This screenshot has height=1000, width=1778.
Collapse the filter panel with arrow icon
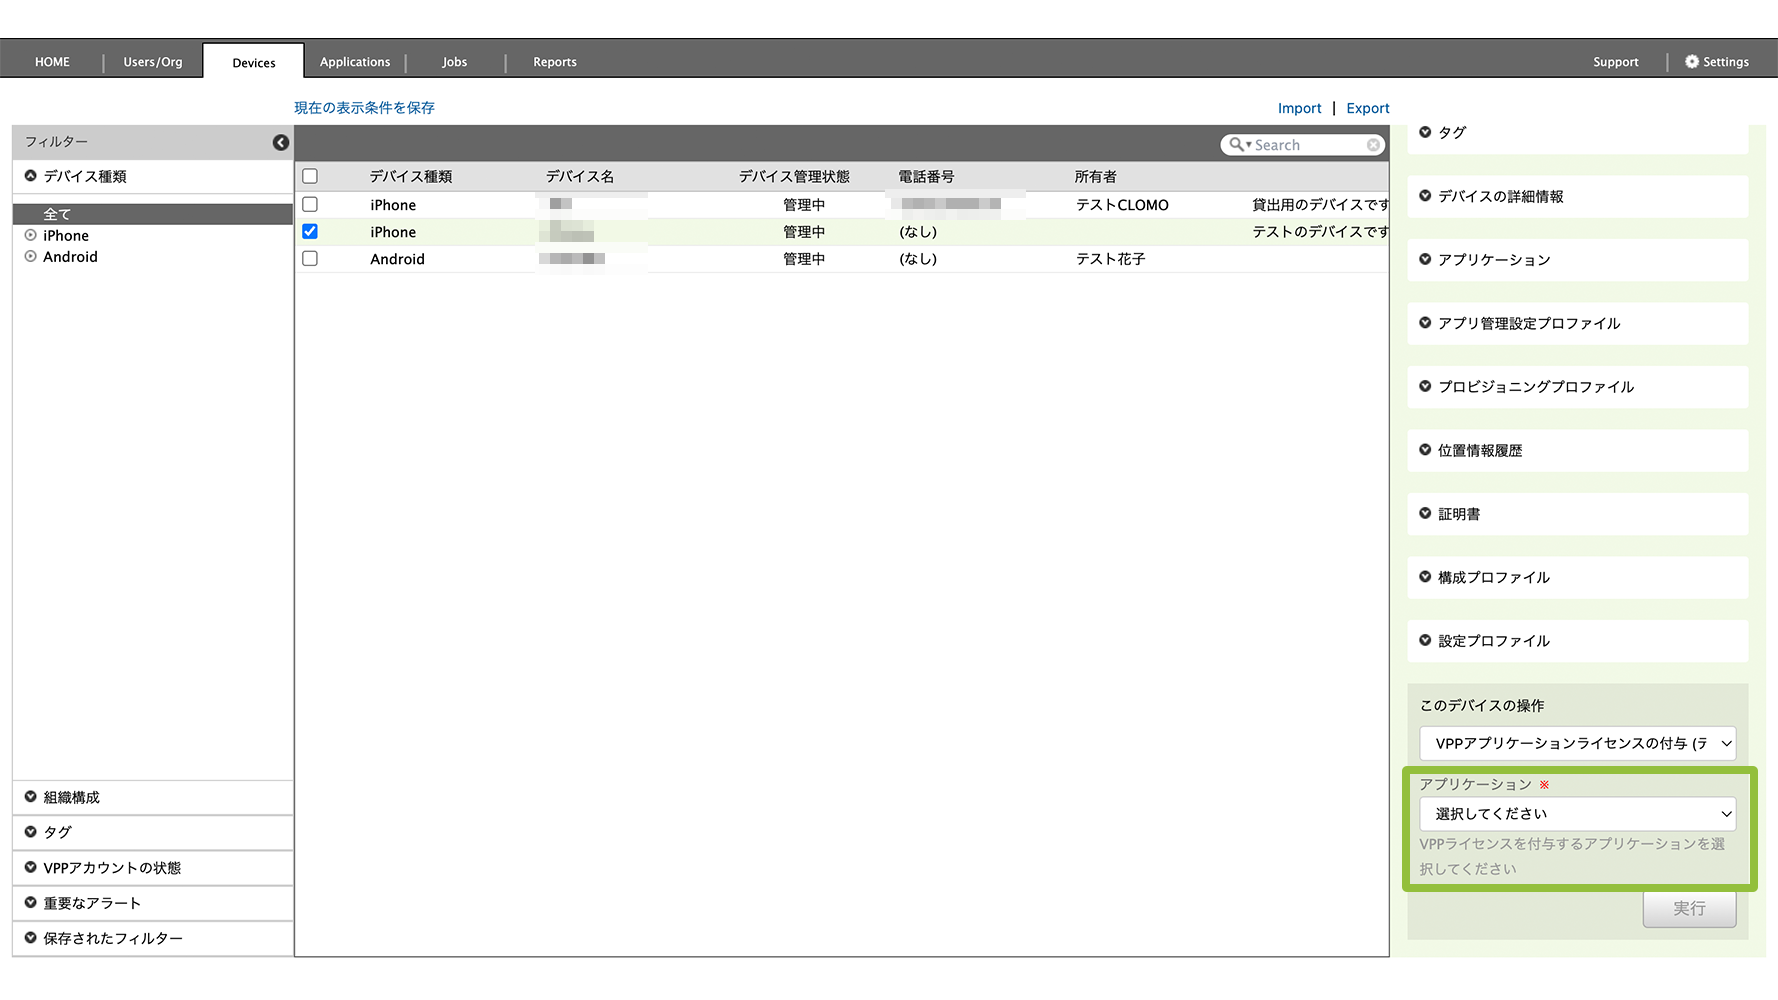(281, 143)
